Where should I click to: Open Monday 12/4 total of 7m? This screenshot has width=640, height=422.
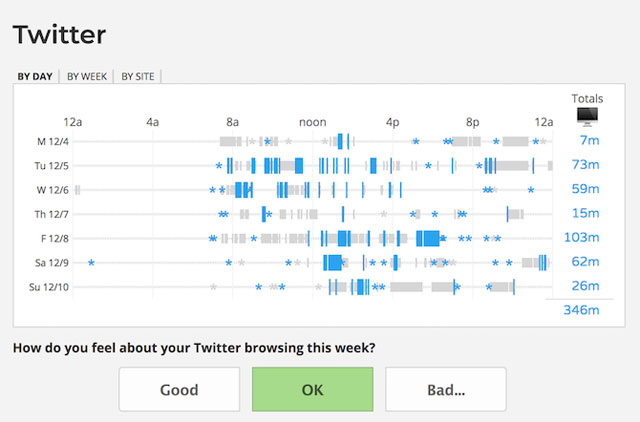tap(588, 141)
